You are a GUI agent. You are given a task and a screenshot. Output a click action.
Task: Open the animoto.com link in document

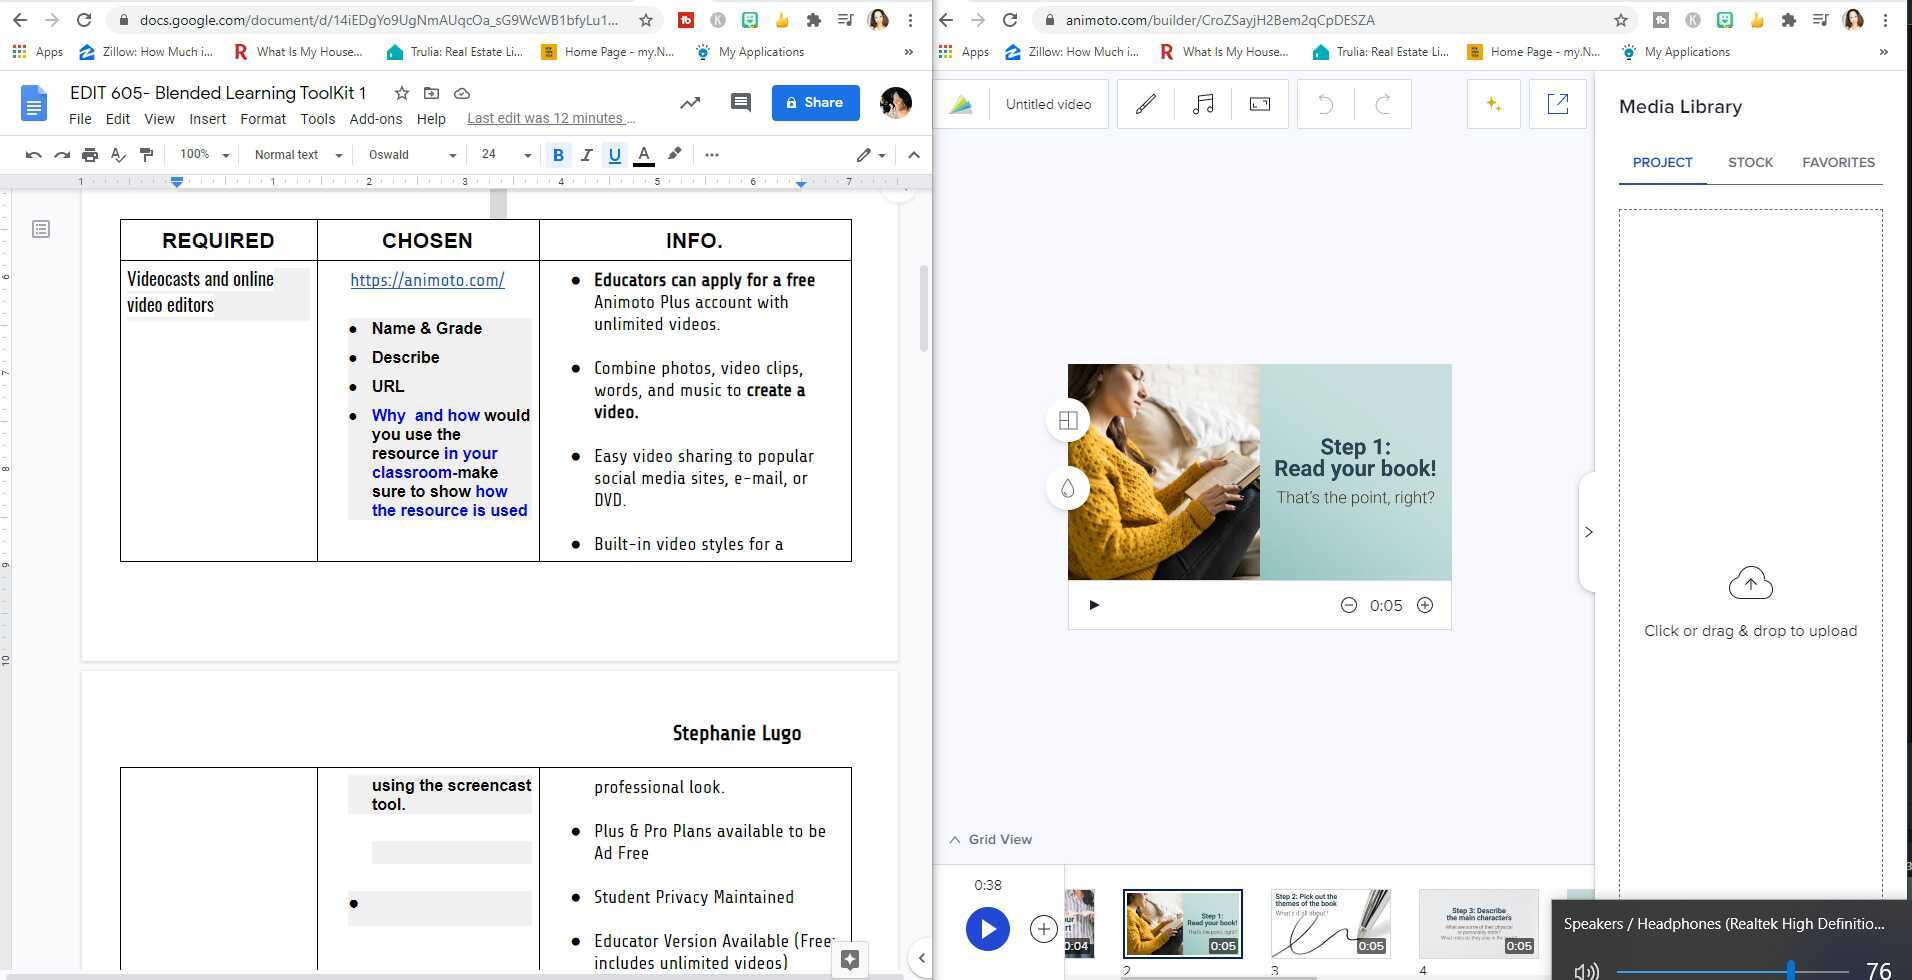click(x=427, y=280)
